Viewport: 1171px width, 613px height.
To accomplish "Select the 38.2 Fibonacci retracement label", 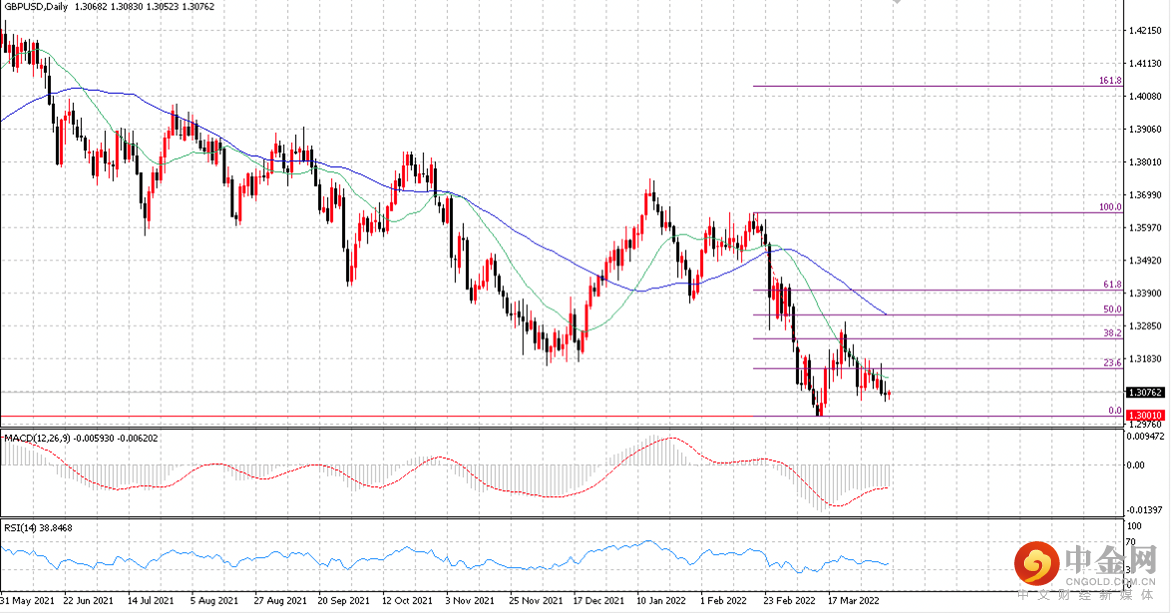I will pos(1111,333).
